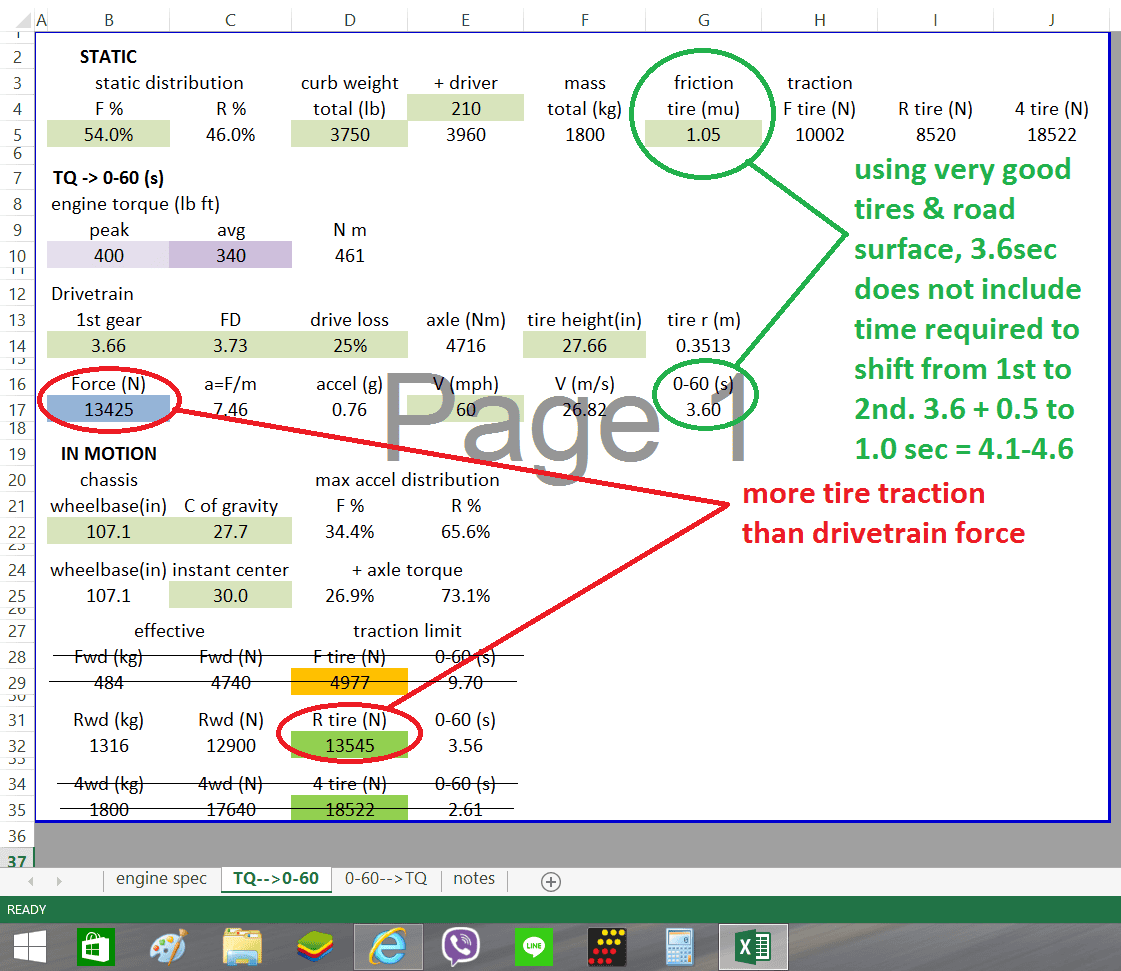Image resolution: width=1121 pixels, height=971 pixels.
Task: Open the Windows Store taskbar icon
Action: pyautogui.click(x=96, y=947)
